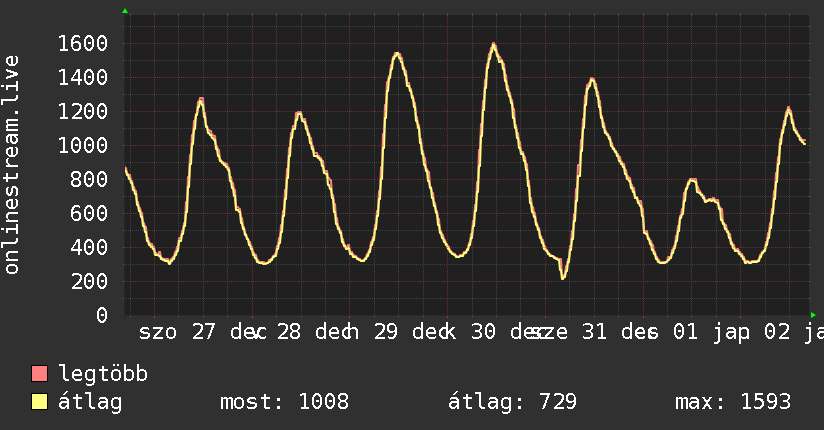Click the '29' date label on x-axis

coord(386,332)
